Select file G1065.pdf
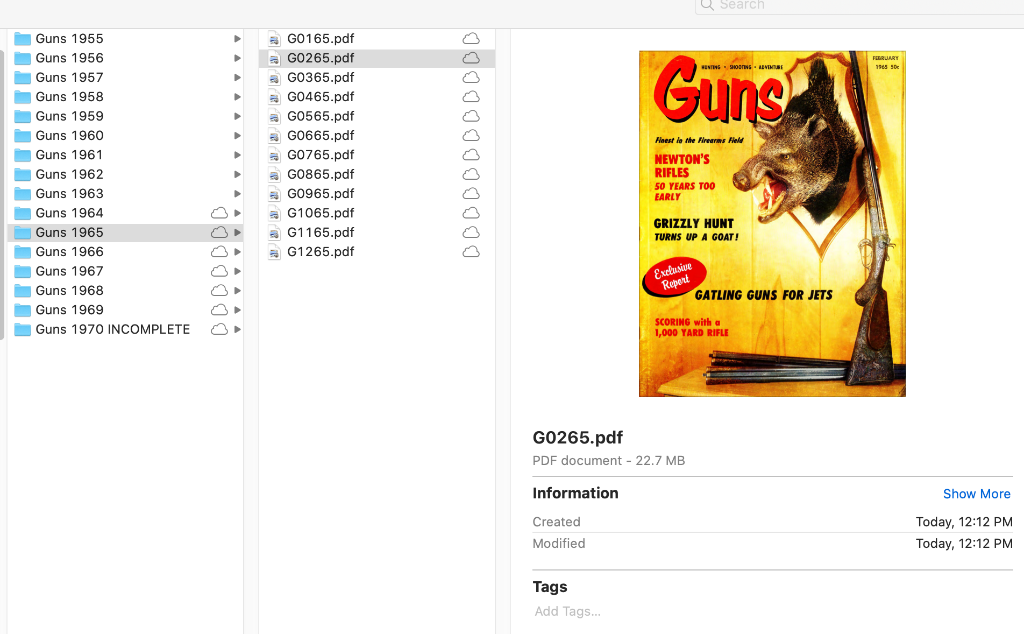This screenshot has height=634, width=1024. point(321,213)
